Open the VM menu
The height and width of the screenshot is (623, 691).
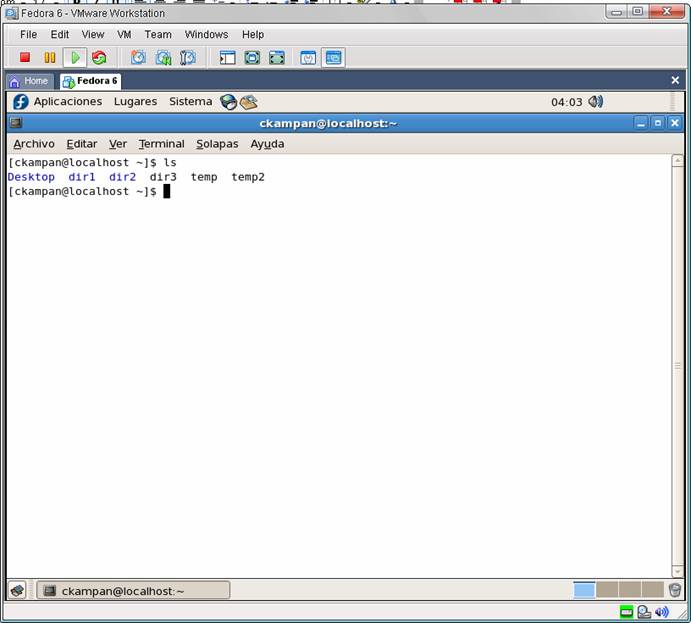(x=124, y=34)
